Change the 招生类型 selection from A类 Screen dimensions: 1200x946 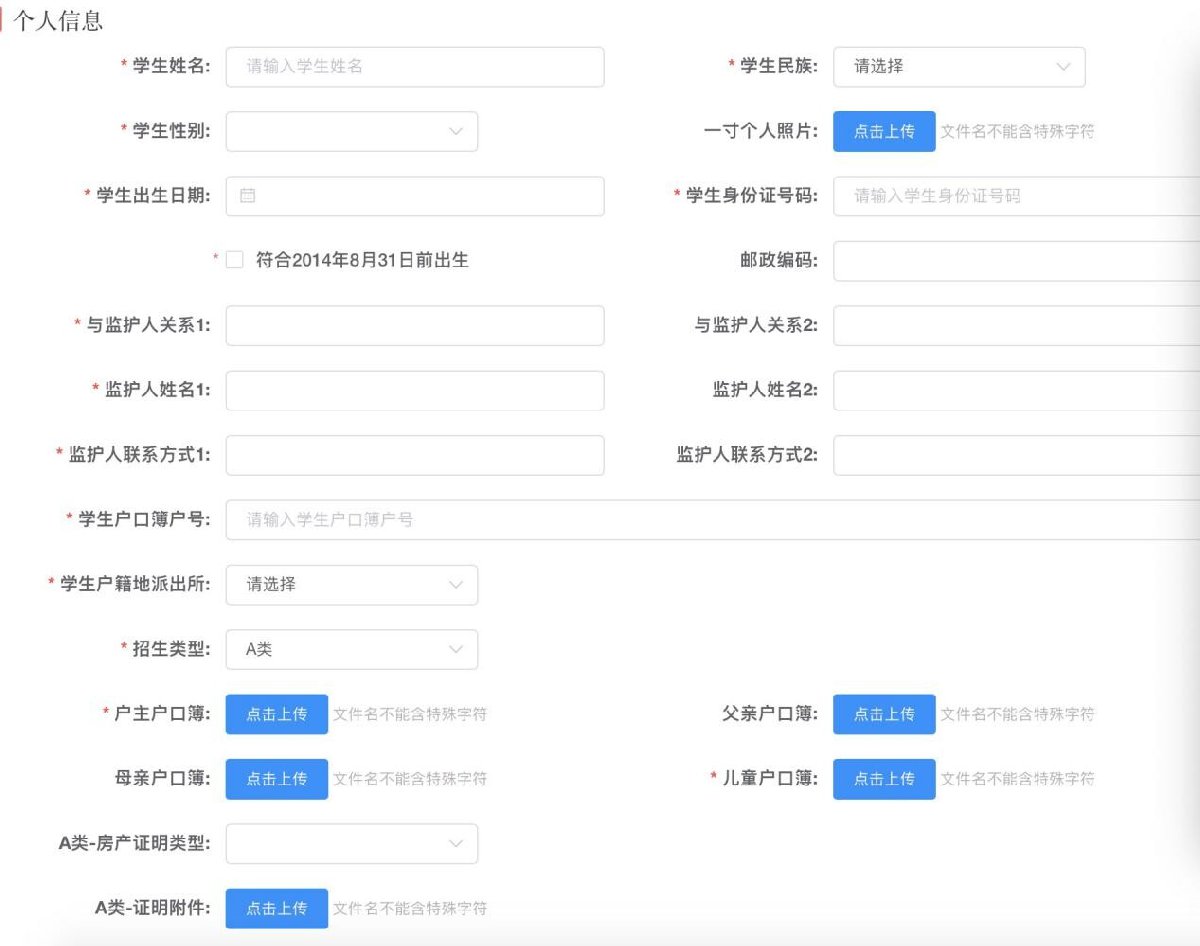click(351, 650)
